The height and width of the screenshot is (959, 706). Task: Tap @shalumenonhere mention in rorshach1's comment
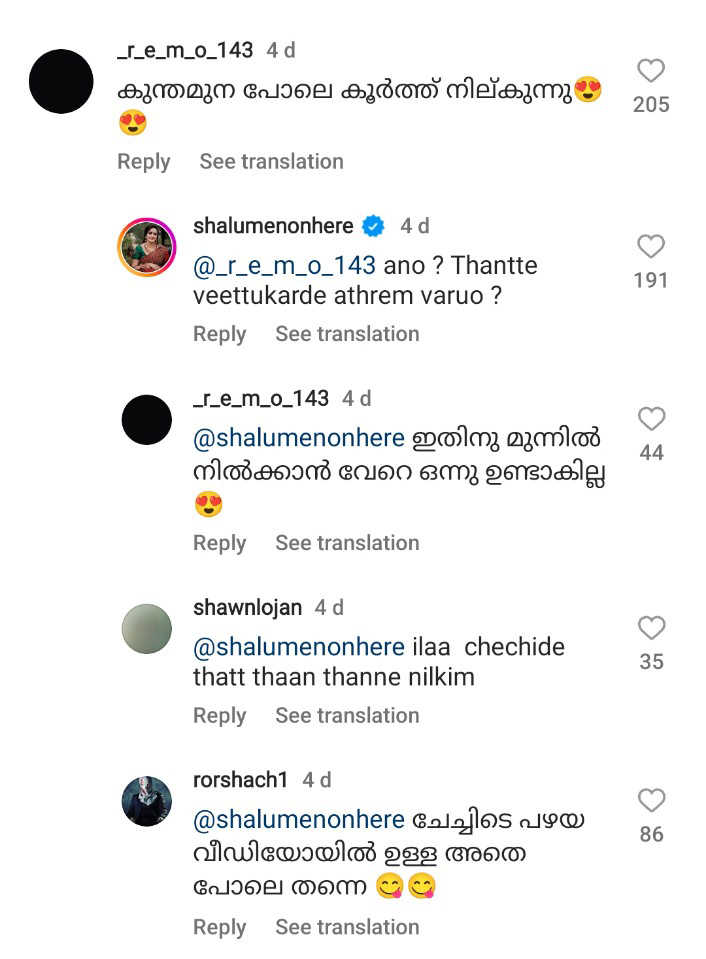click(x=298, y=820)
